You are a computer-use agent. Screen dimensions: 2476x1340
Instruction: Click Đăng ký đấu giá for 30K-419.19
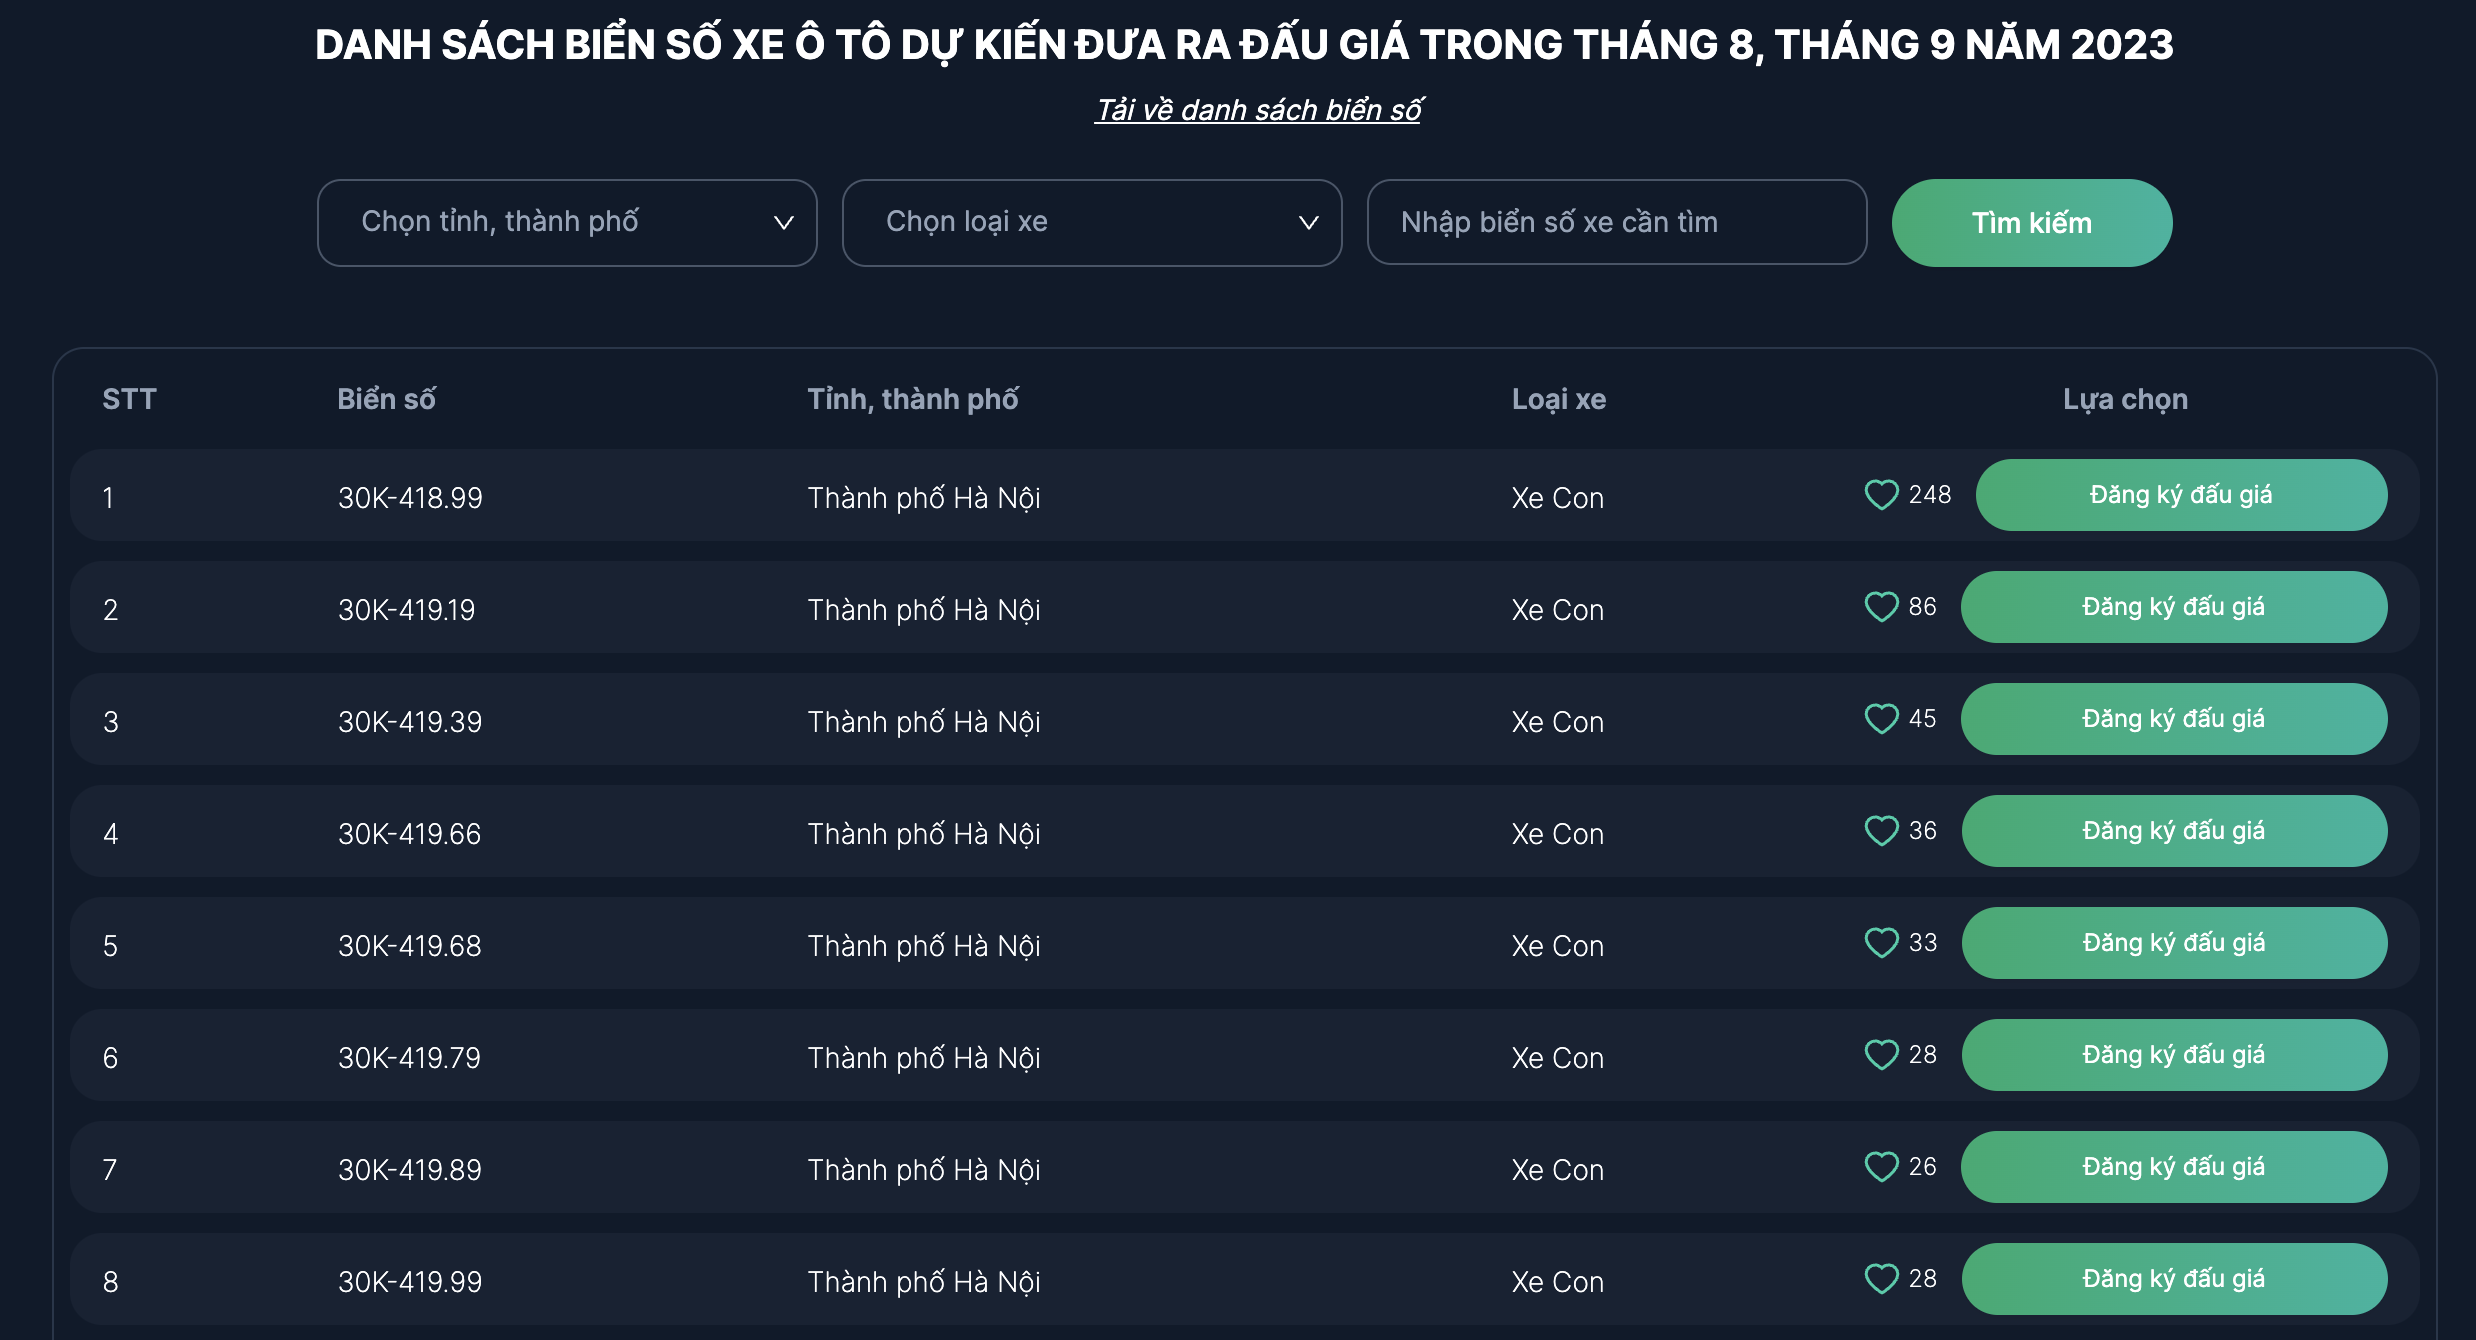2174,607
